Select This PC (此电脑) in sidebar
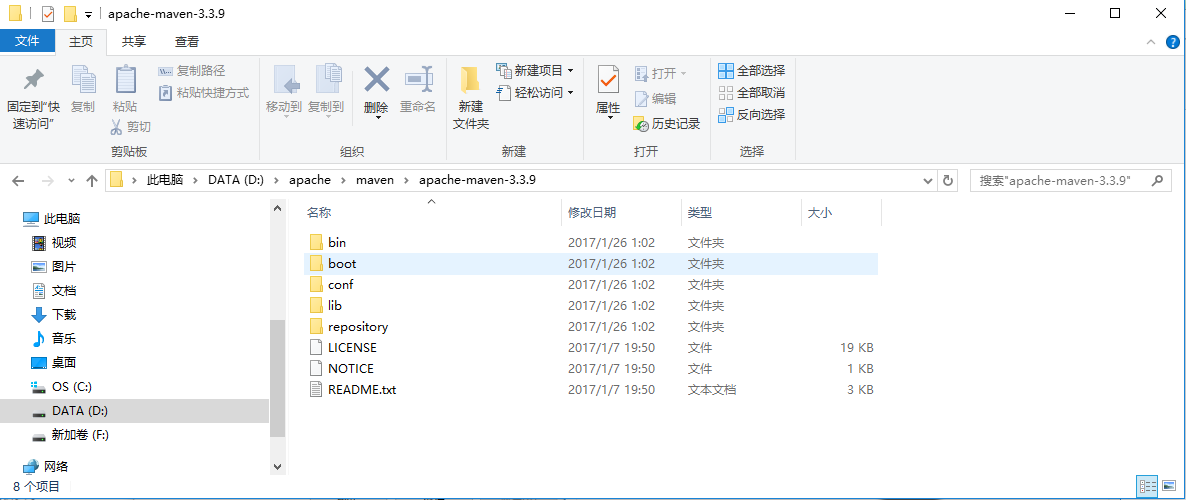Image resolution: width=1186 pixels, height=500 pixels. [x=51, y=219]
